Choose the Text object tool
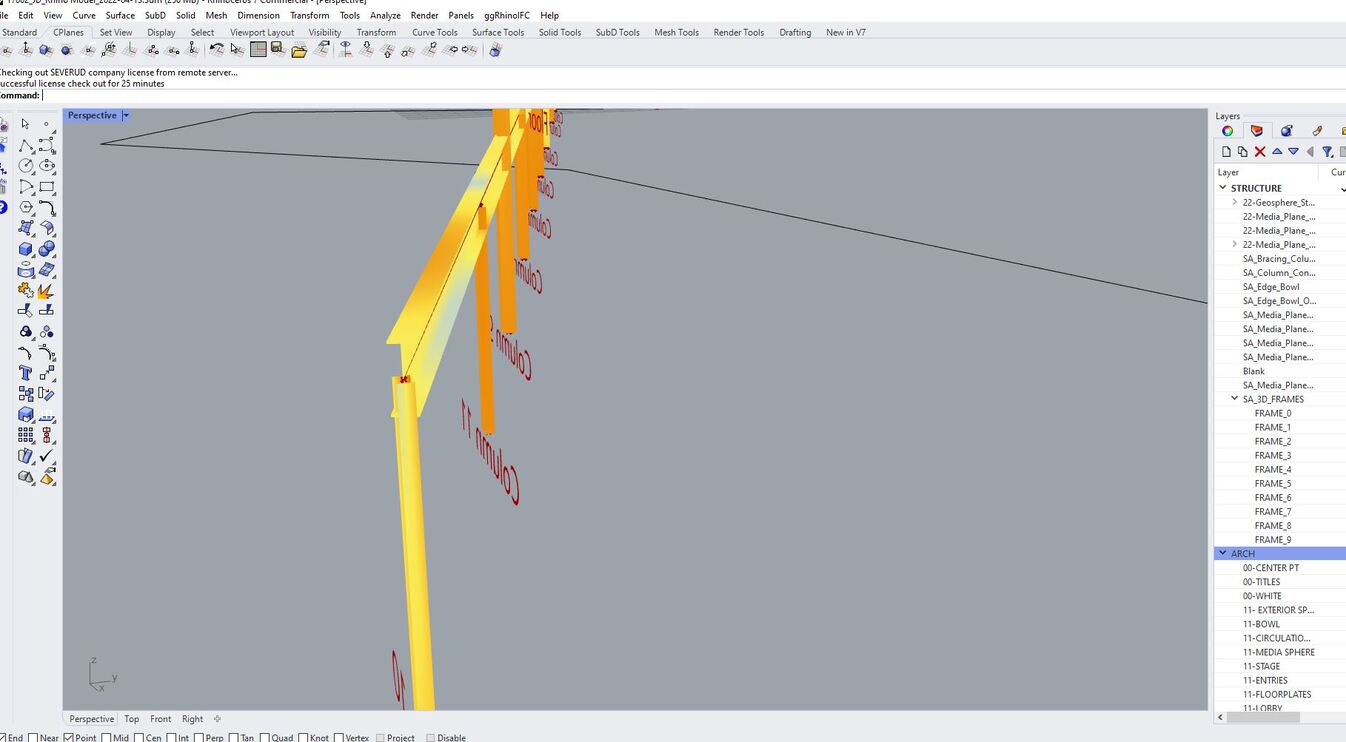This screenshot has height=742, width=1346. [26, 373]
